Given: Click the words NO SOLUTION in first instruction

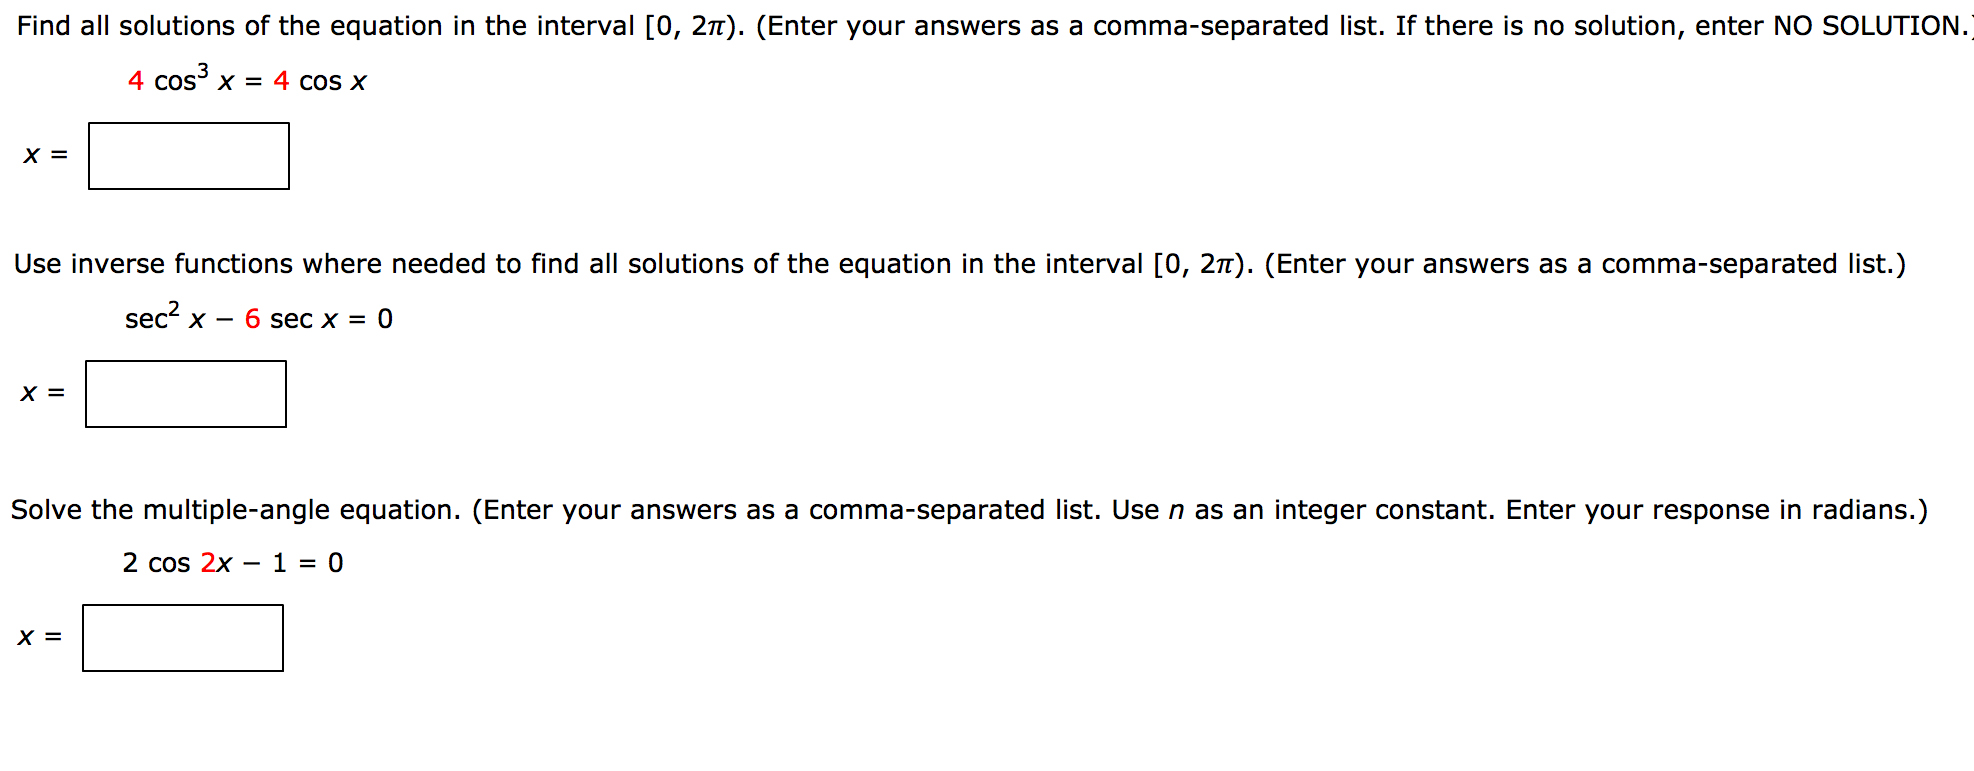Looking at the screenshot, I should [x=1867, y=26].
